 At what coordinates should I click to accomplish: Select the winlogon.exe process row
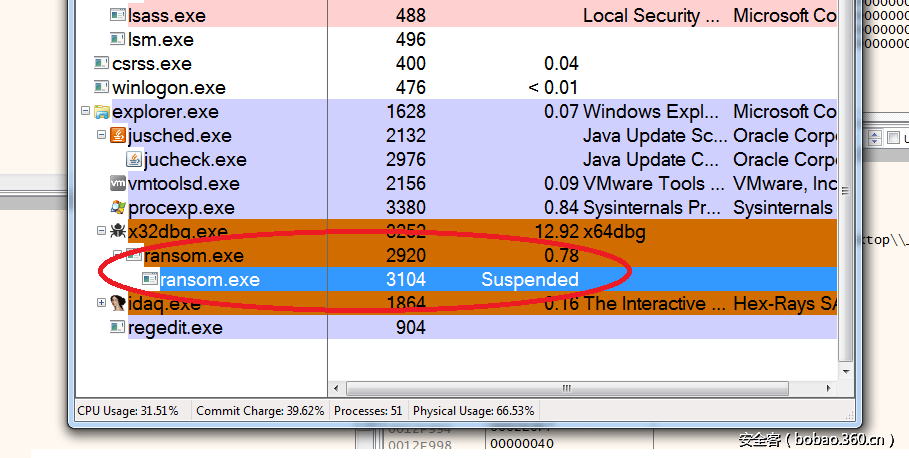click(169, 88)
